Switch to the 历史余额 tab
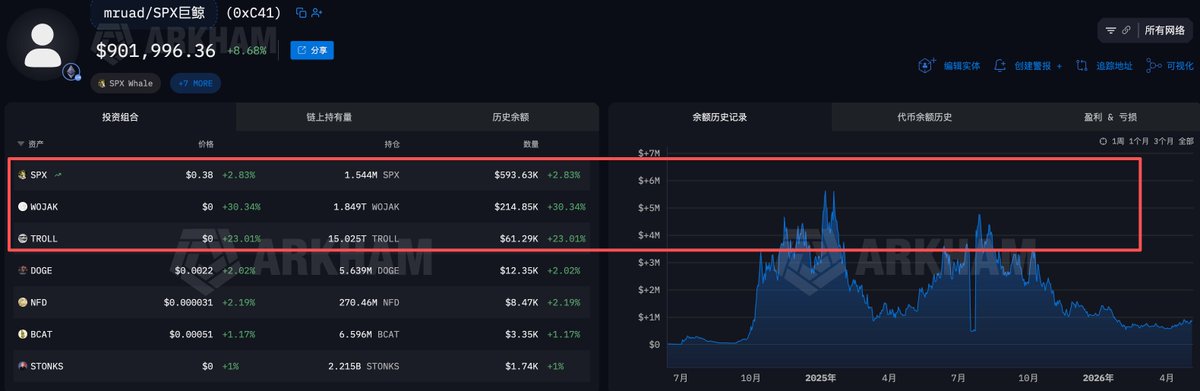This screenshot has width=1200, height=391. tap(510, 117)
